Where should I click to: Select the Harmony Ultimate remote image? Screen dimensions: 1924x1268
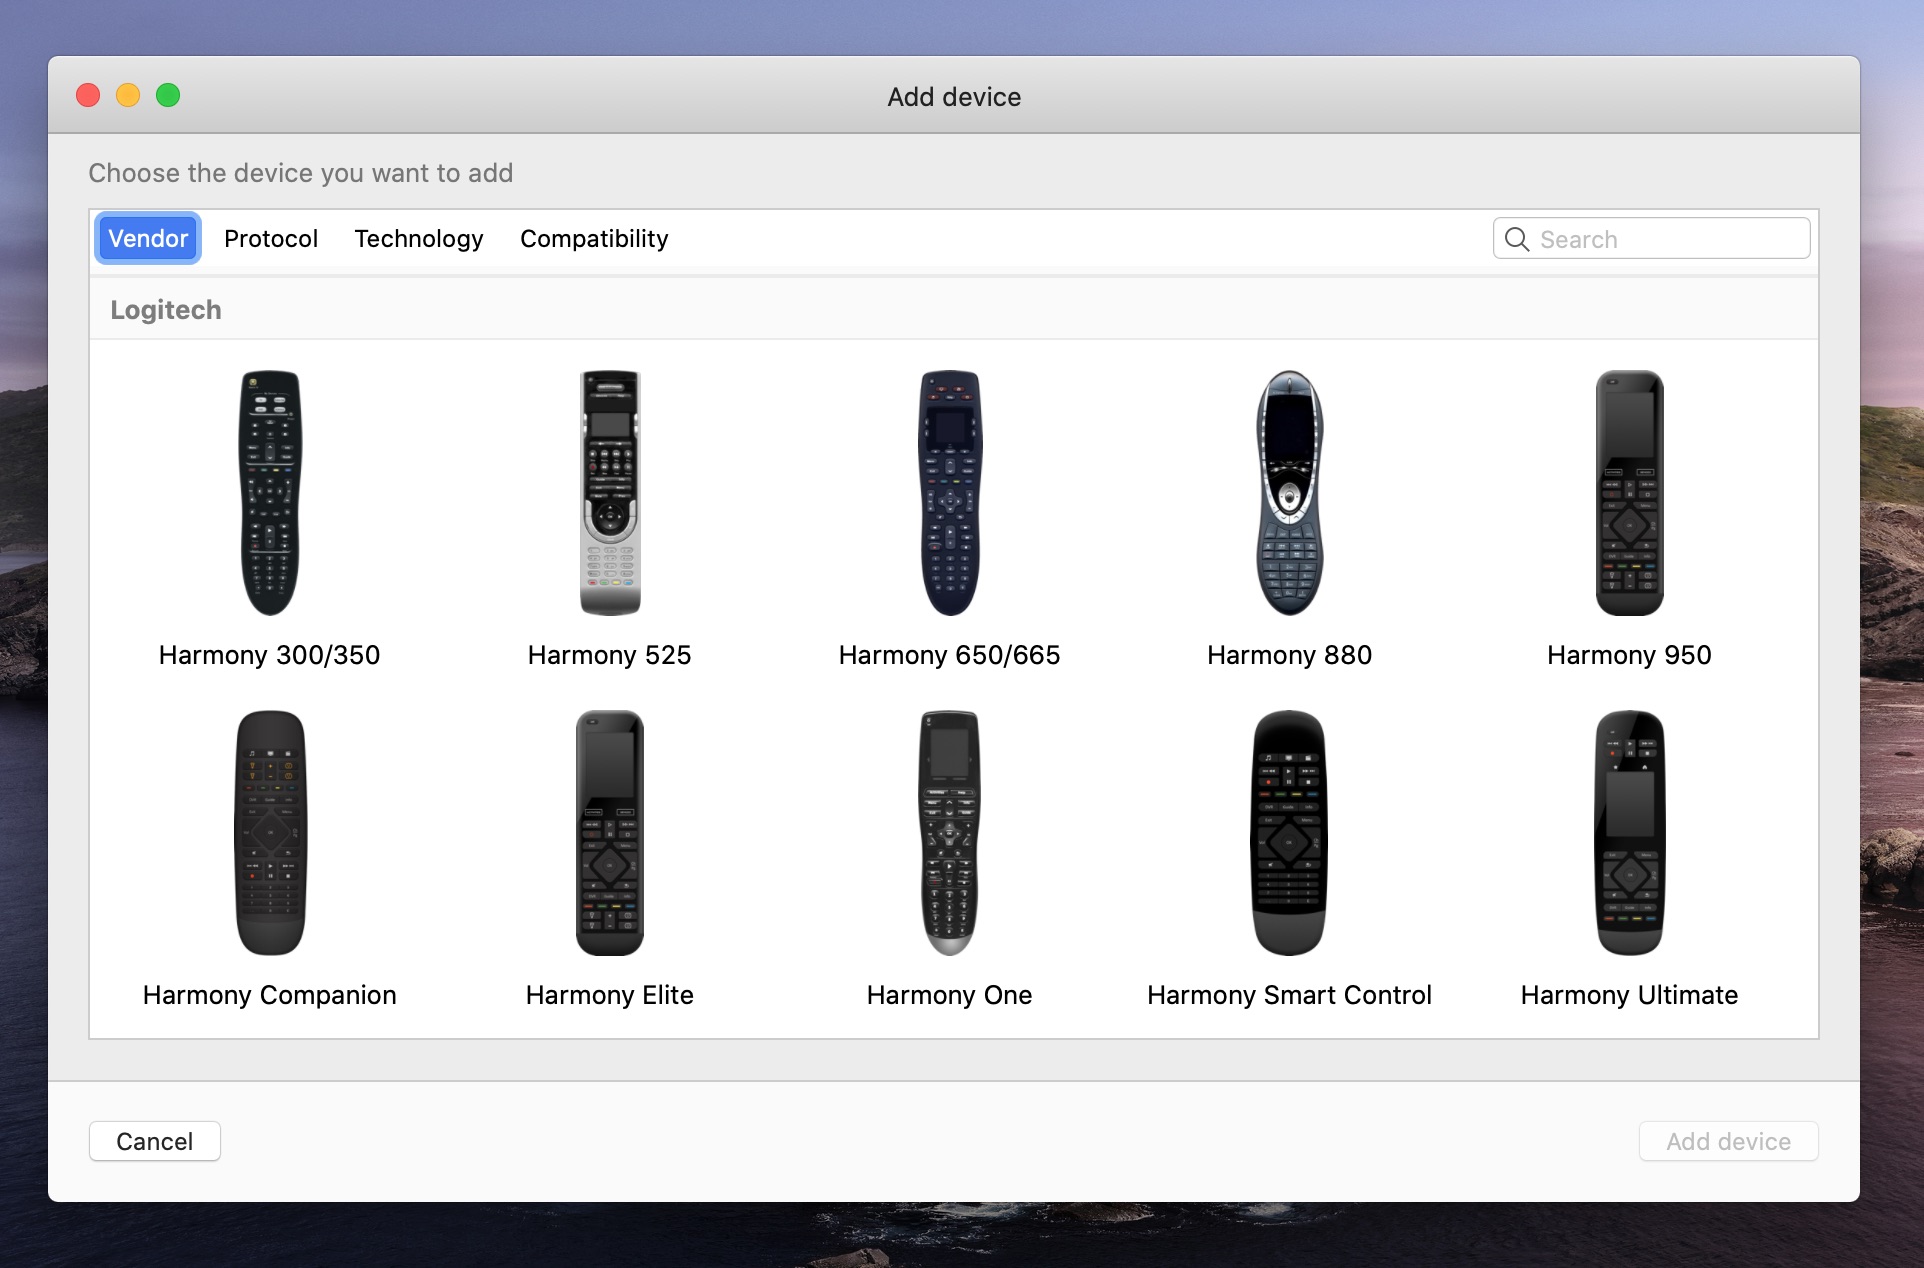click(1630, 833)
